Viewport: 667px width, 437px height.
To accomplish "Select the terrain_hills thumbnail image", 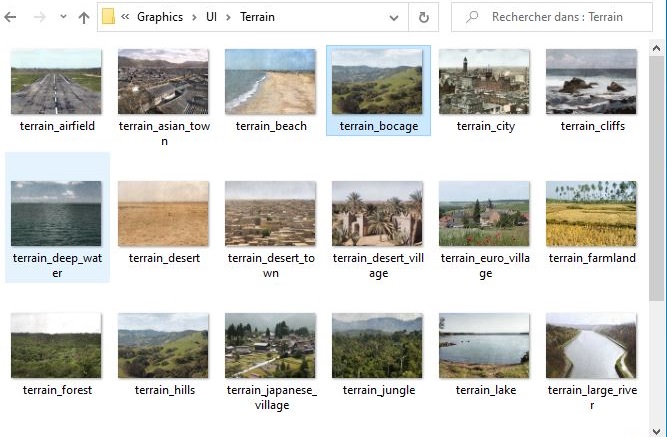I will click(x=163, y=346).
